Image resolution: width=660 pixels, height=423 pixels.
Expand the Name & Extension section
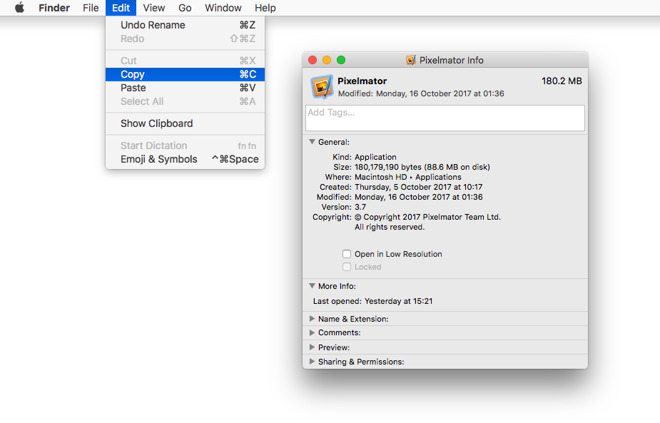point(312,319)
